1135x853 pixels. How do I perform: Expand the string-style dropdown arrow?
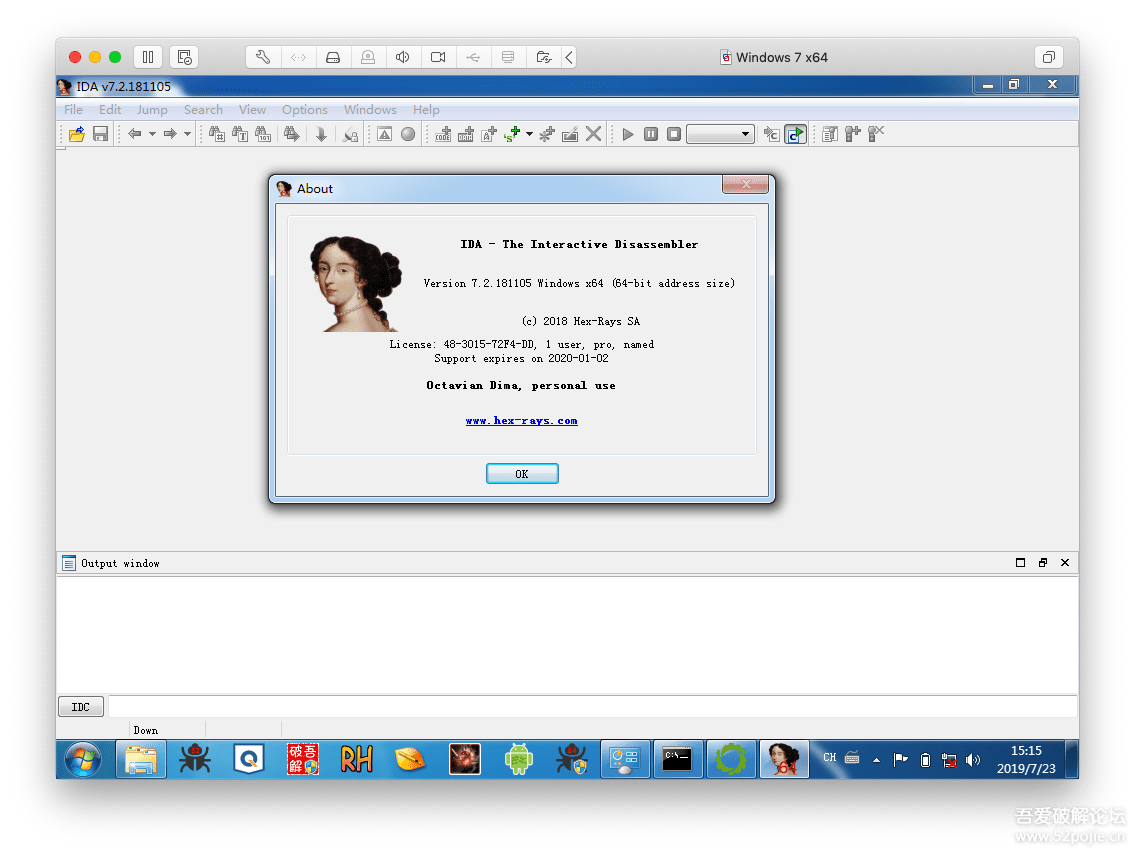[530, 134]
